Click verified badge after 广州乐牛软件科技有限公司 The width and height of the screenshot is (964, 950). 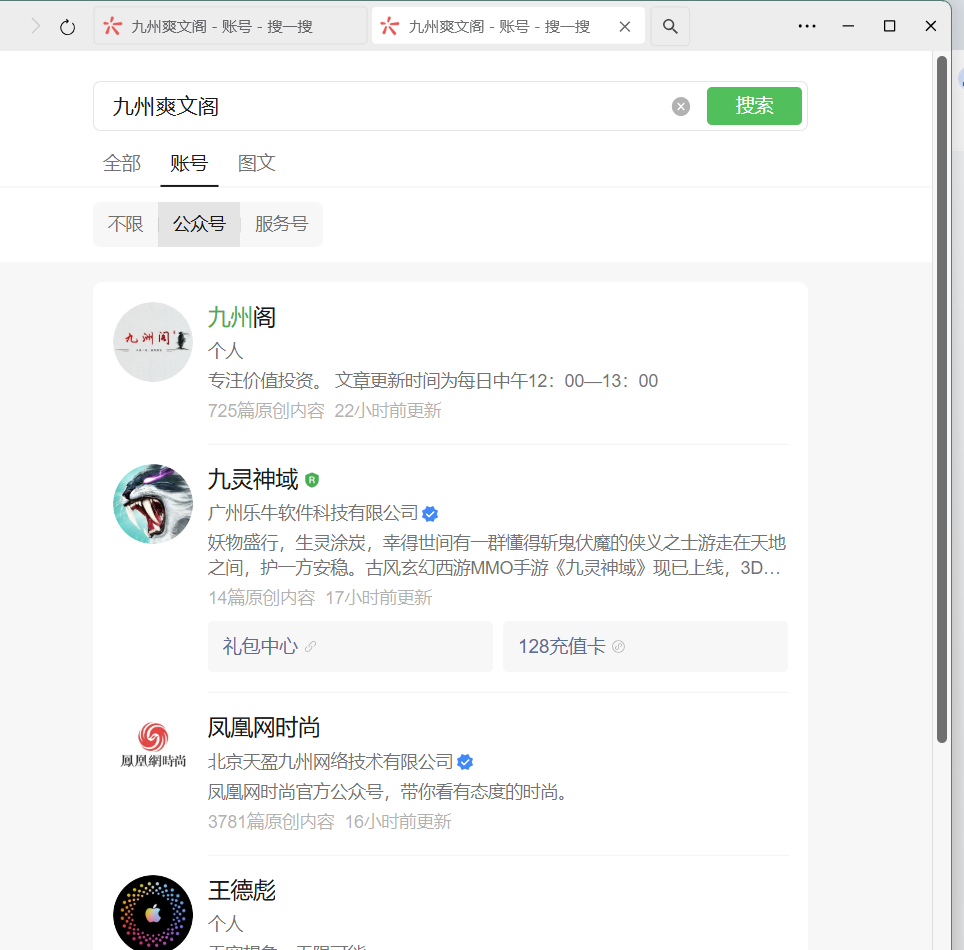pyautogui.click(x=430, y=513)
